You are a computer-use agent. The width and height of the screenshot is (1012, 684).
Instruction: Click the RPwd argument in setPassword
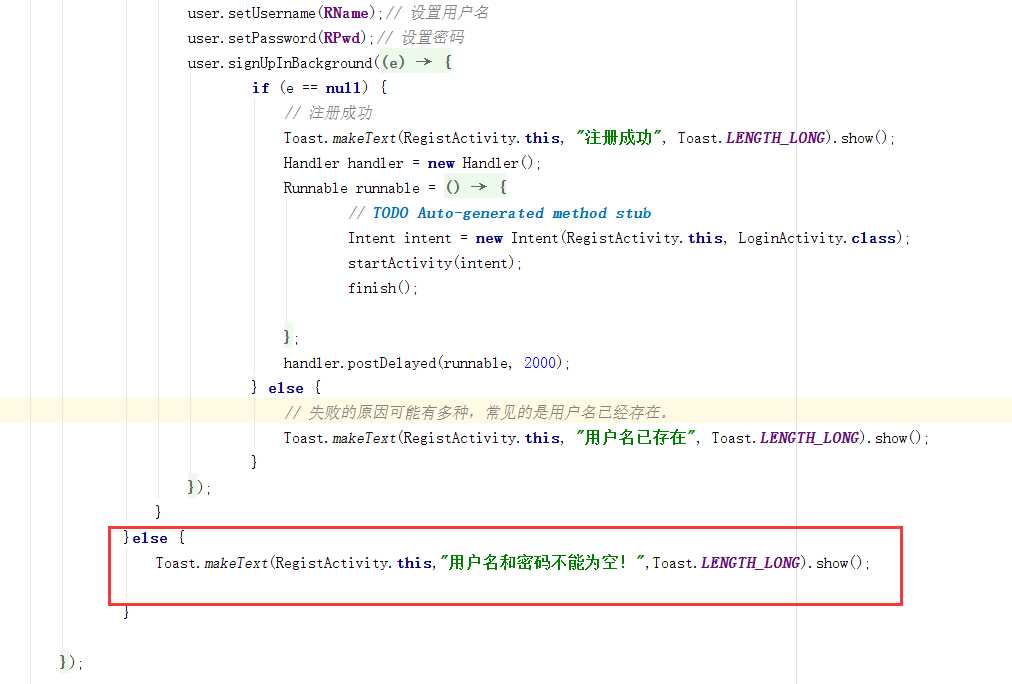pyautogui.click(x=341, y=38)
